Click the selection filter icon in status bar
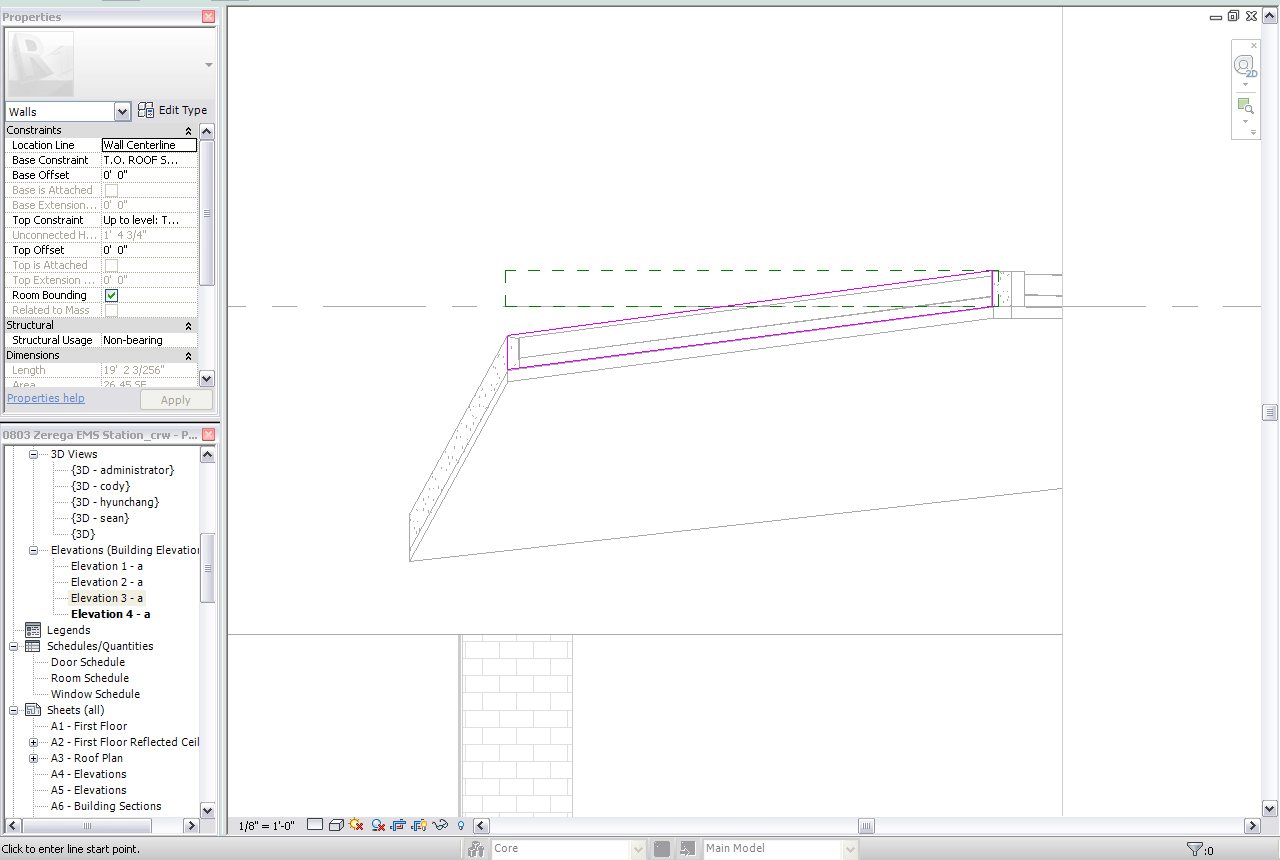The height and width of the screenshot is (860, 1280). point(1194,849)
